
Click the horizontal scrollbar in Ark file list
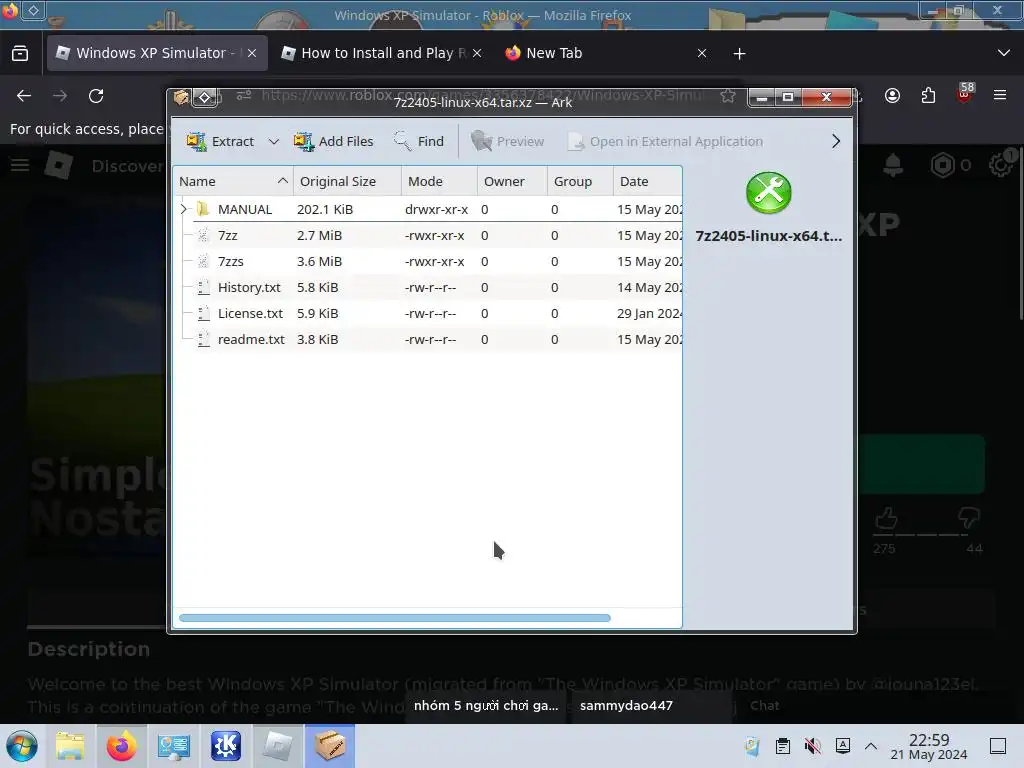click(x=394, y=618)
